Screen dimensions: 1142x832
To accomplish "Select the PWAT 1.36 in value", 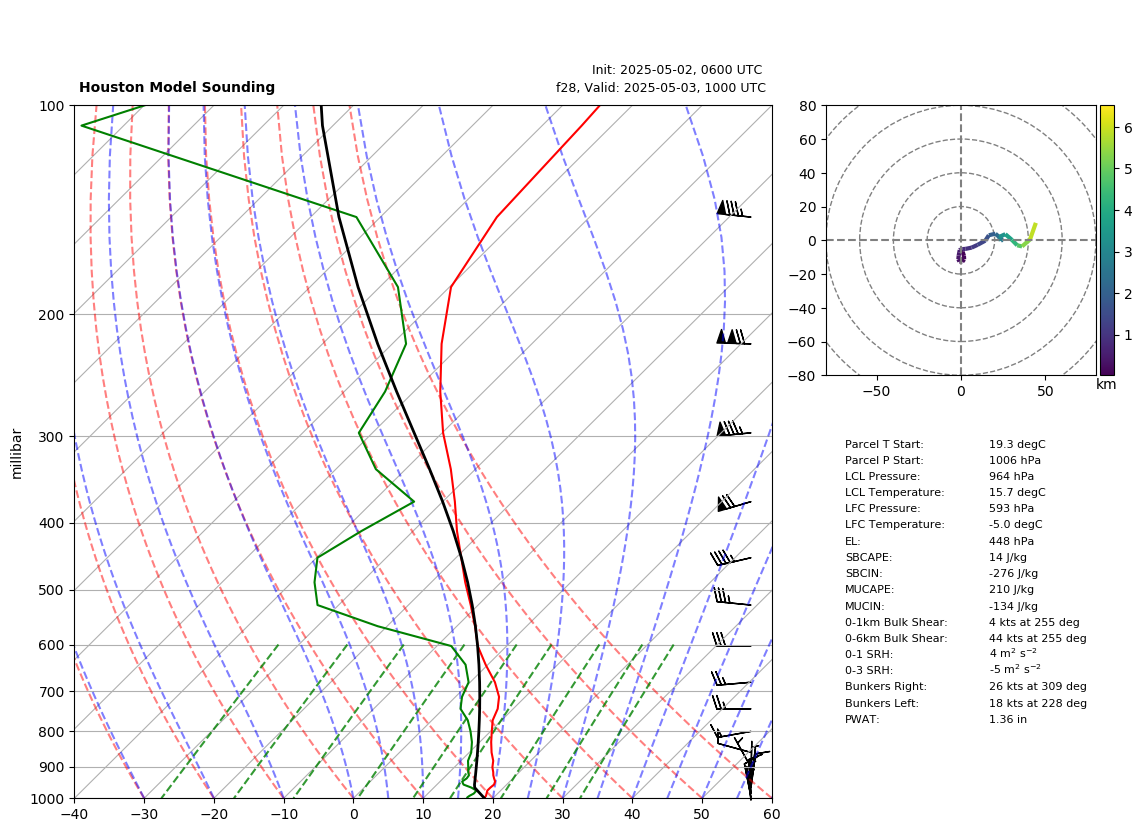I will pos(1006,719).
